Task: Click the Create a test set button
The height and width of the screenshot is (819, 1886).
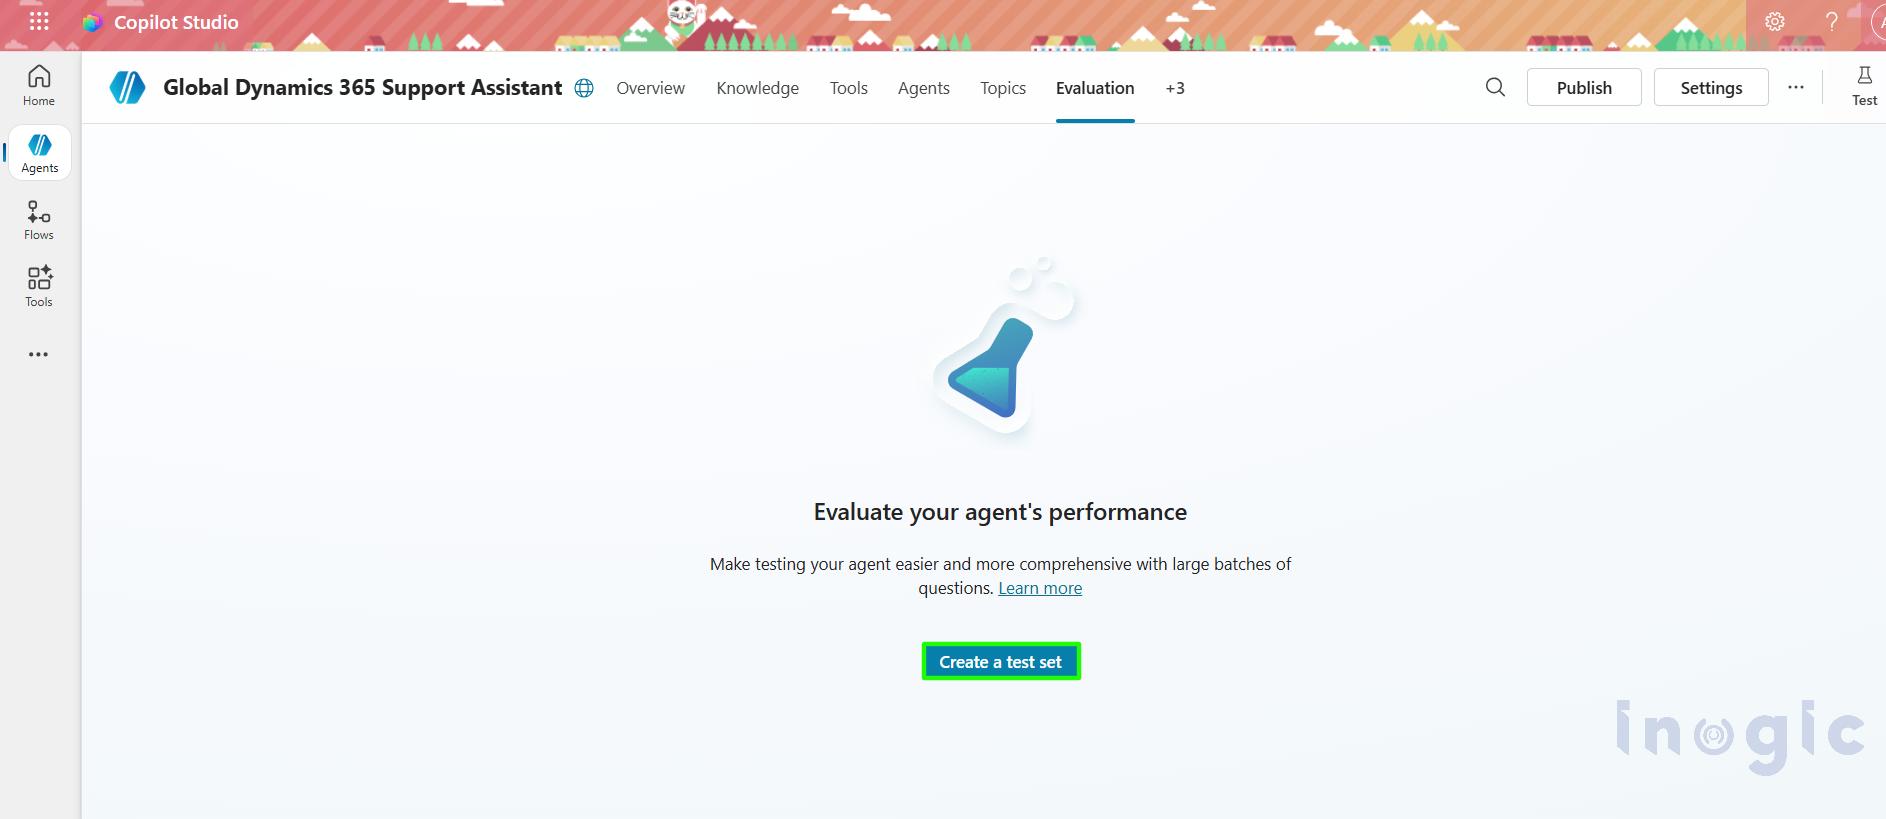Action: (x=1000, y=662)
